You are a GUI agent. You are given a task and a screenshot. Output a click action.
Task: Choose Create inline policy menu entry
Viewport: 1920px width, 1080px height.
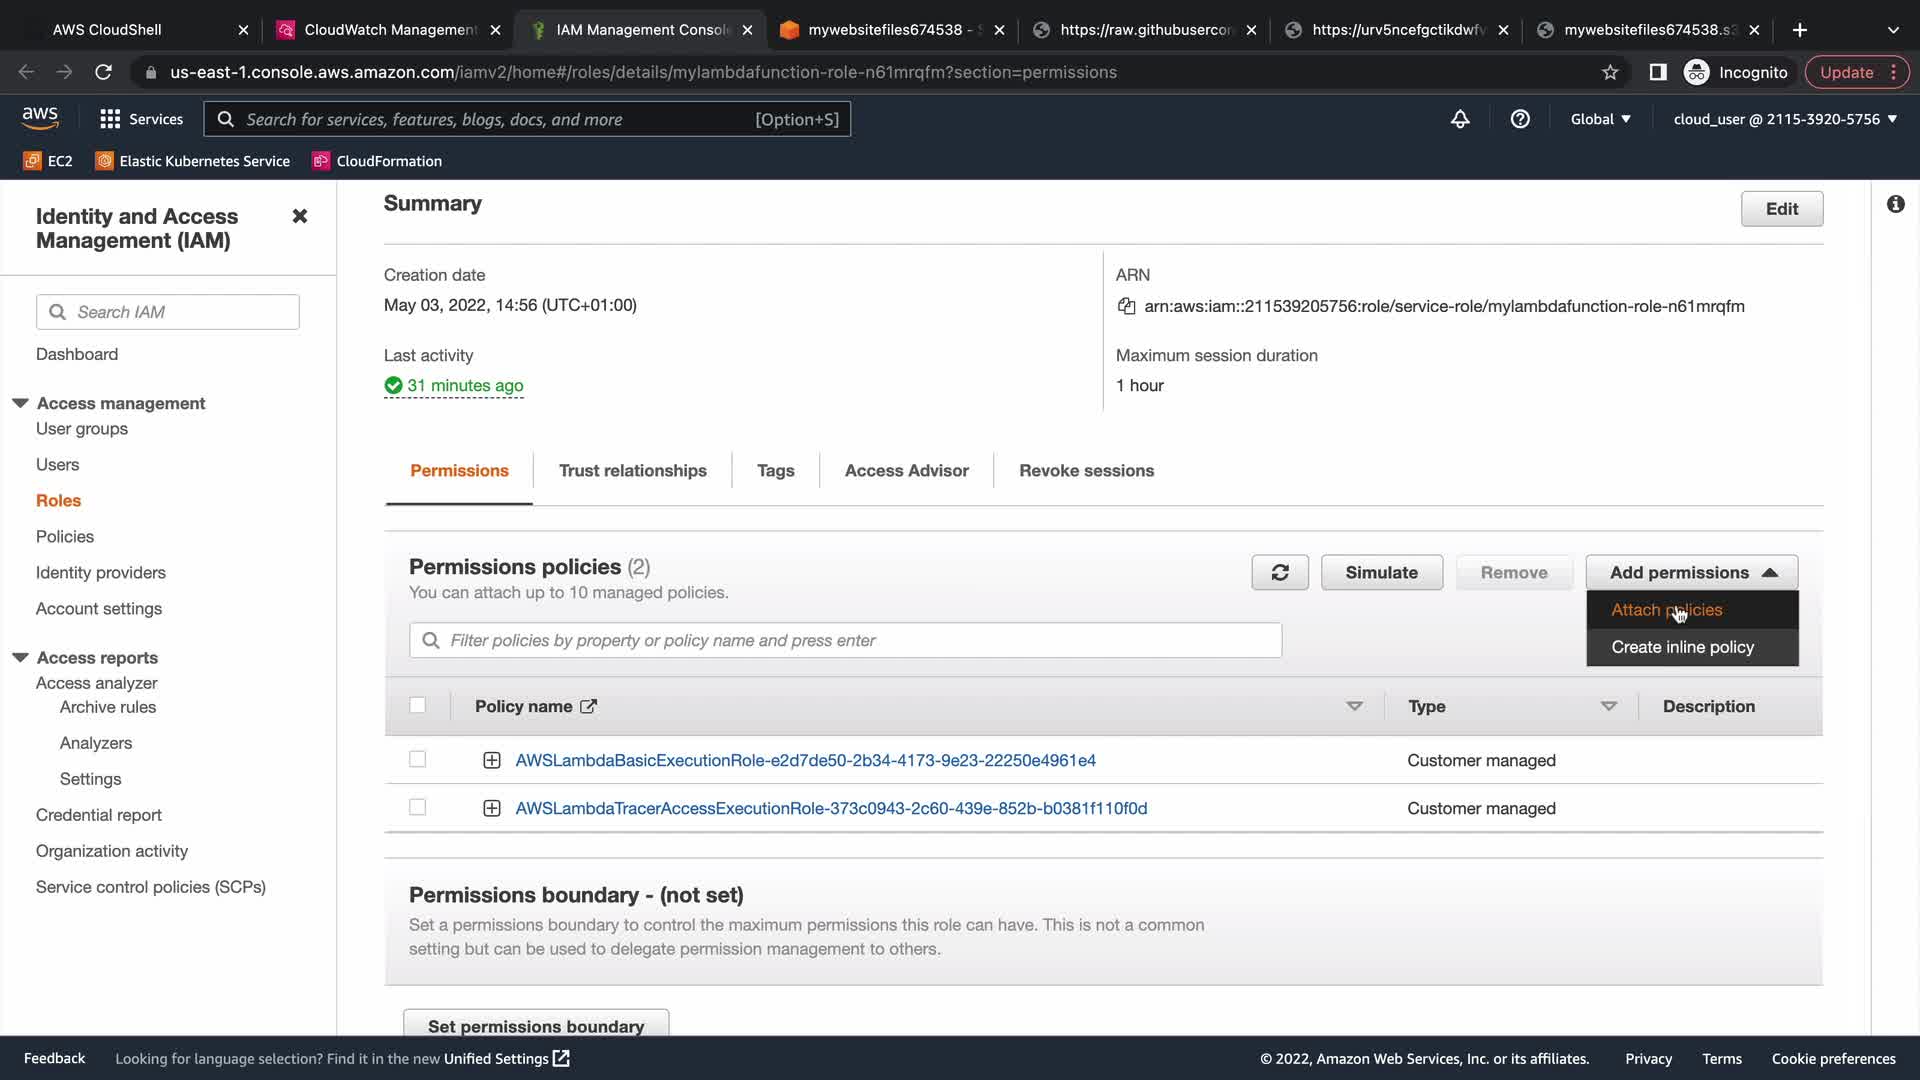click(1682, 647)
